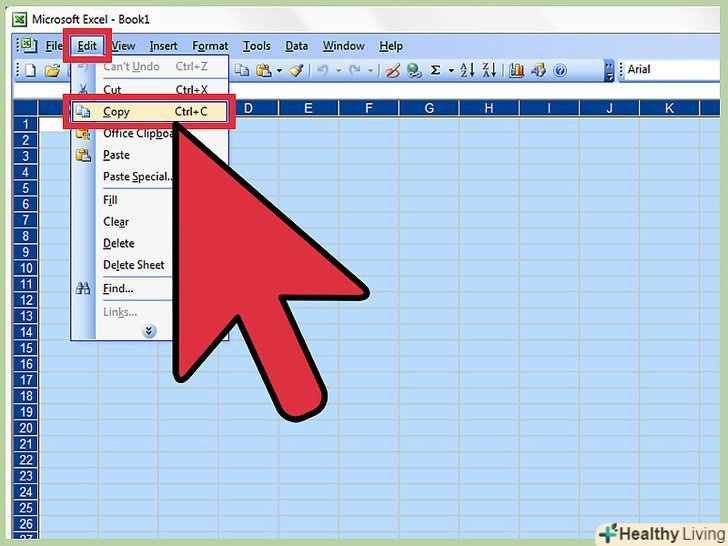728x546 pixels.
Task: Choose Copy from the Edit menu
Action: [x=150, y=112]
